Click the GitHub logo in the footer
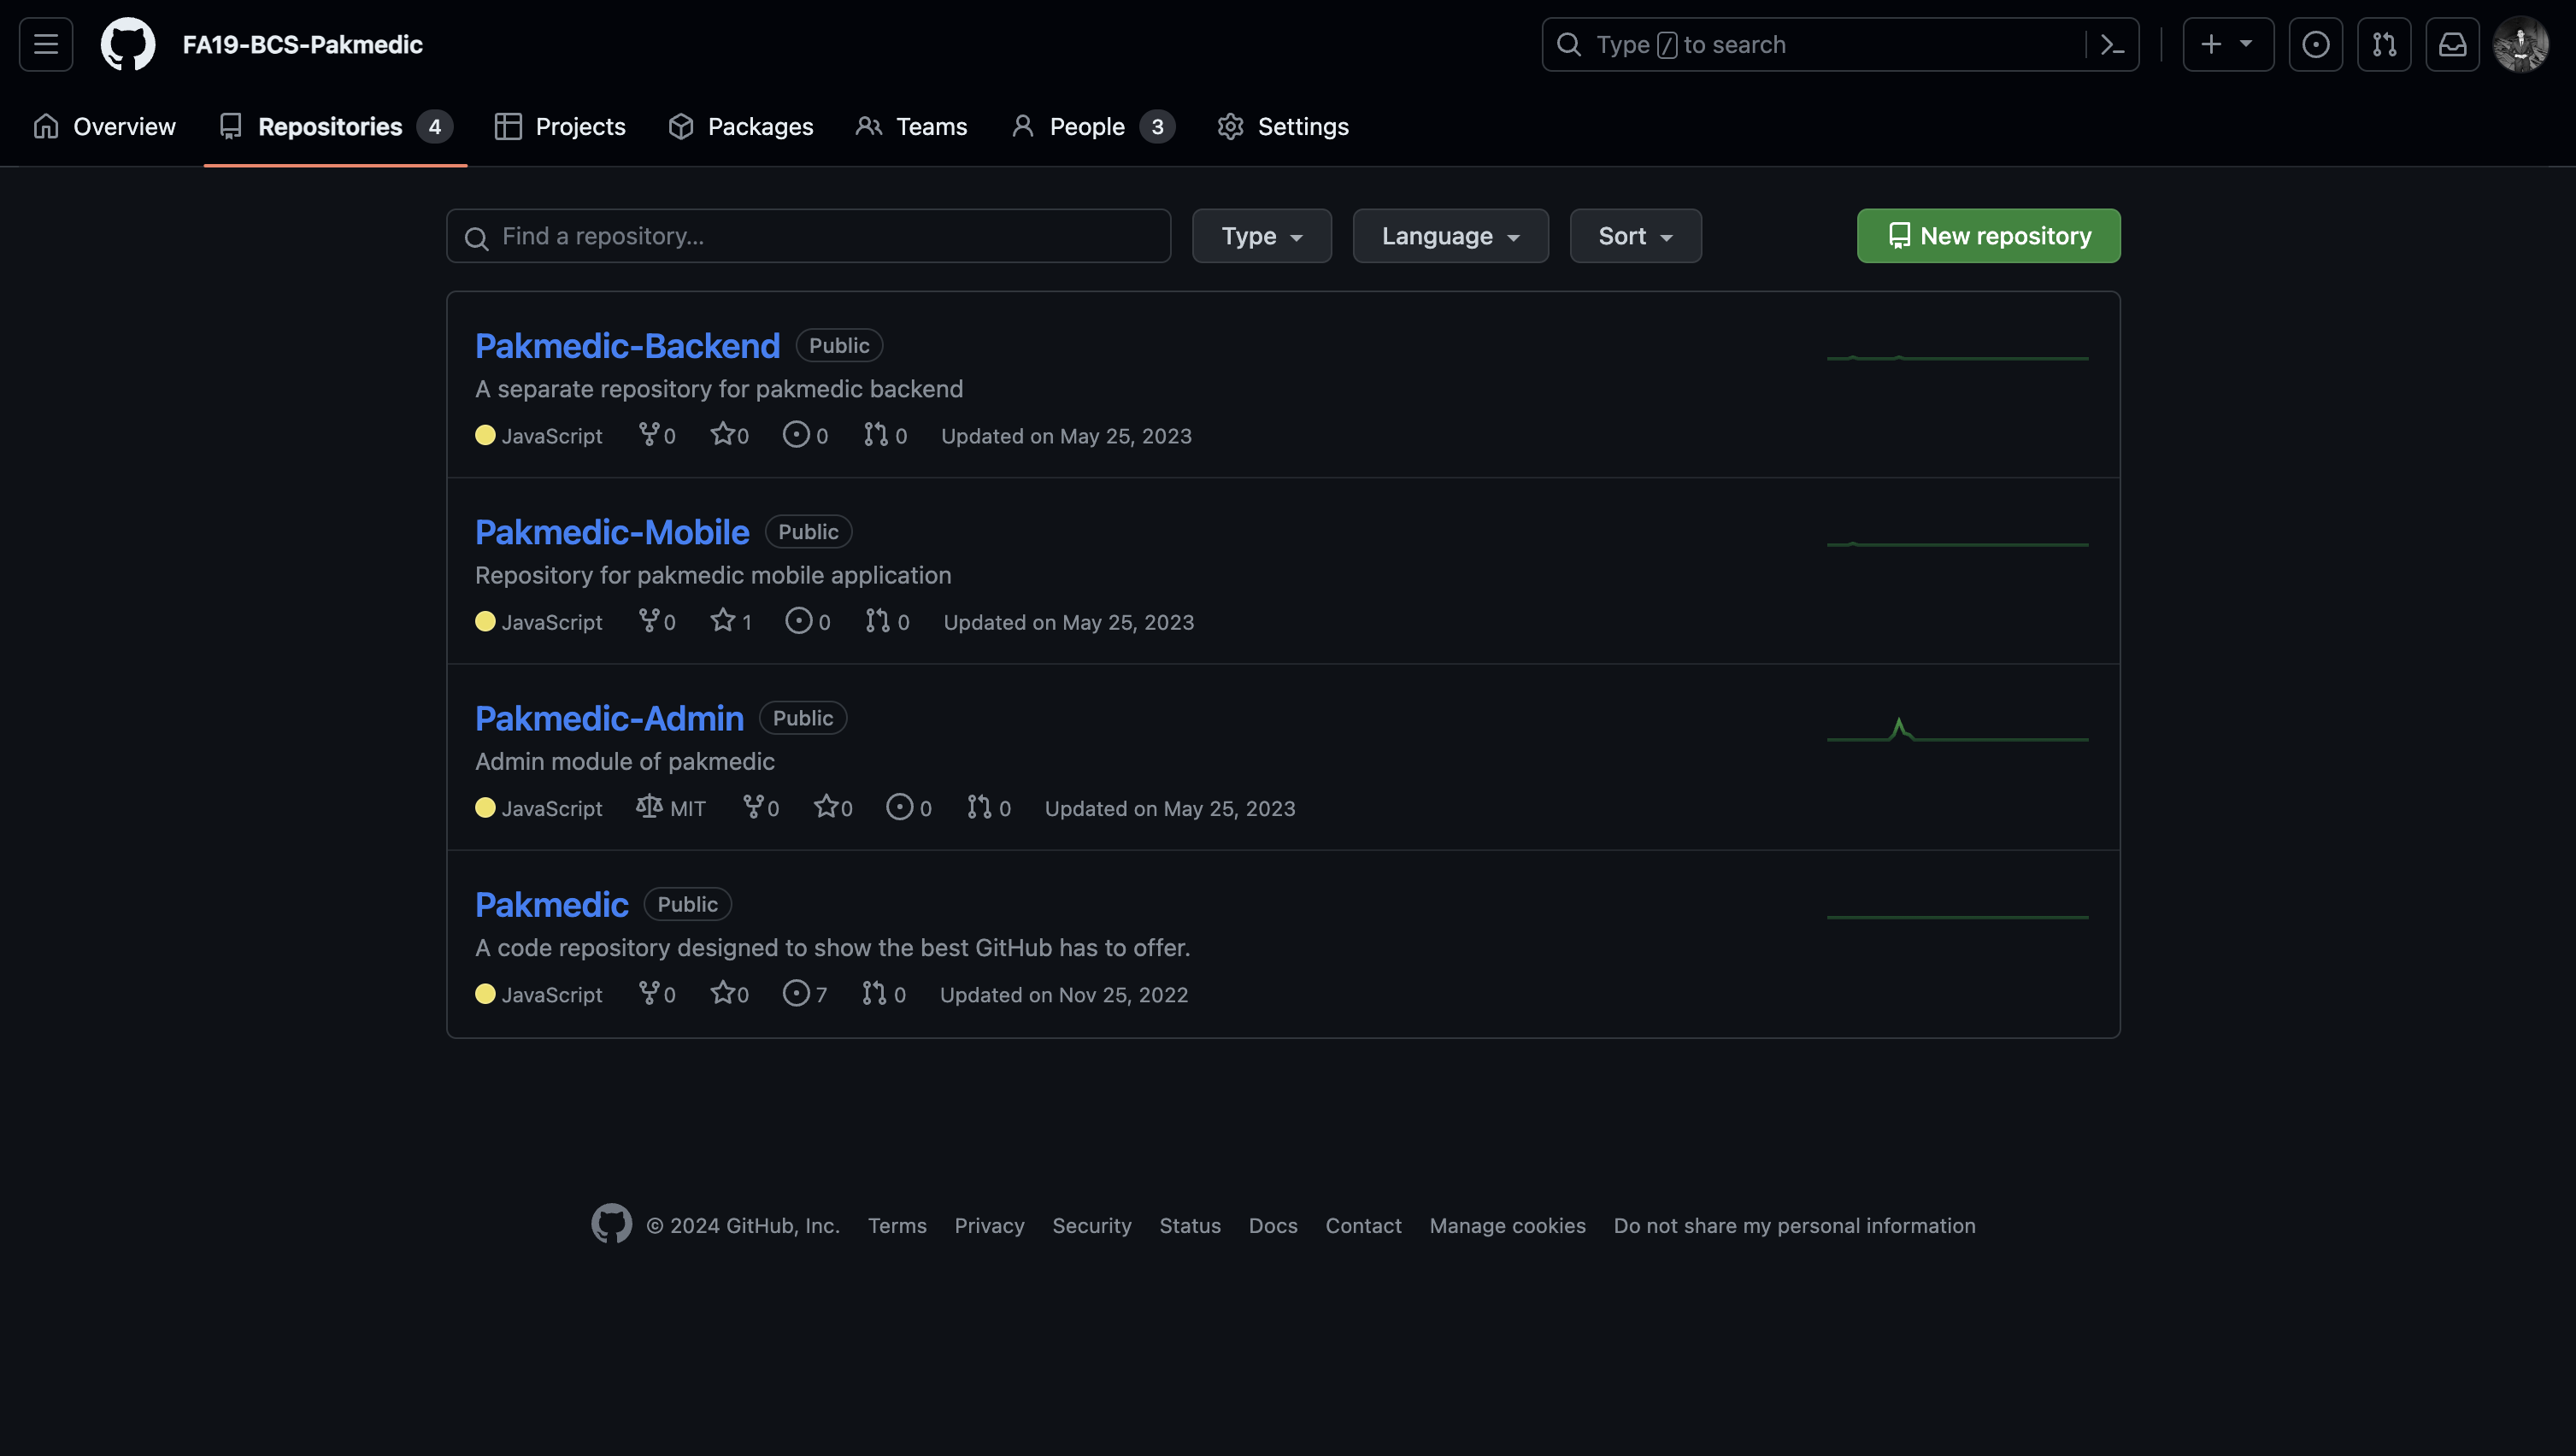This screenshot has width=2576, height=1456. 611,1223
